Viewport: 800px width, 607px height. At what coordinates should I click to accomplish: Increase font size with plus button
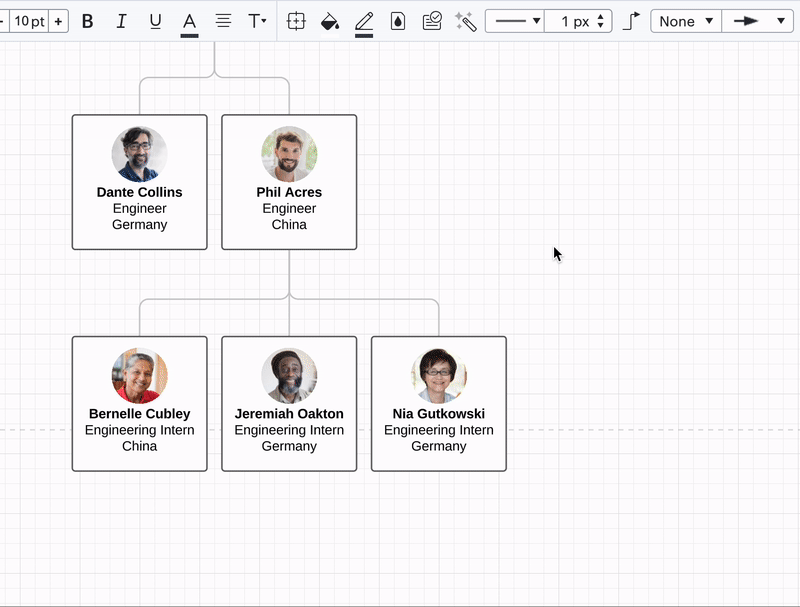[x=59, y=21]
